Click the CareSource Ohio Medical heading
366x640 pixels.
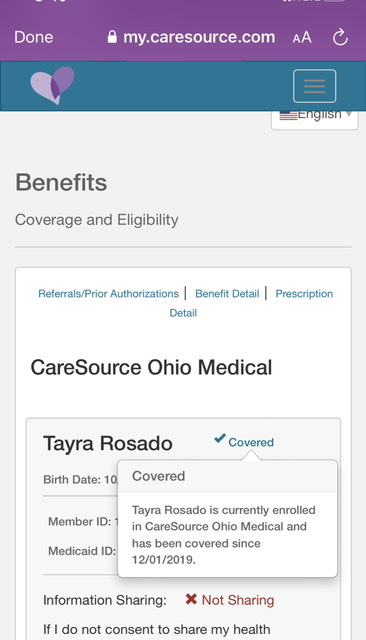click(151, 367)
